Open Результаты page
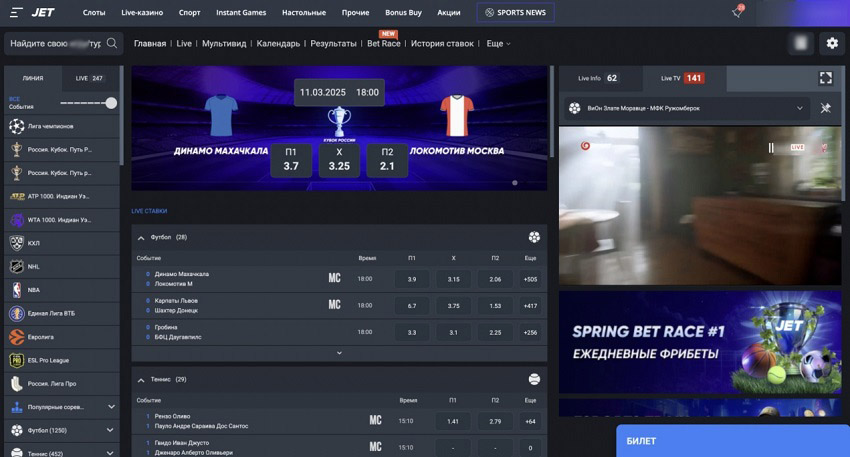The width and height of the screenshot is (850, 457). click(333, 43)
